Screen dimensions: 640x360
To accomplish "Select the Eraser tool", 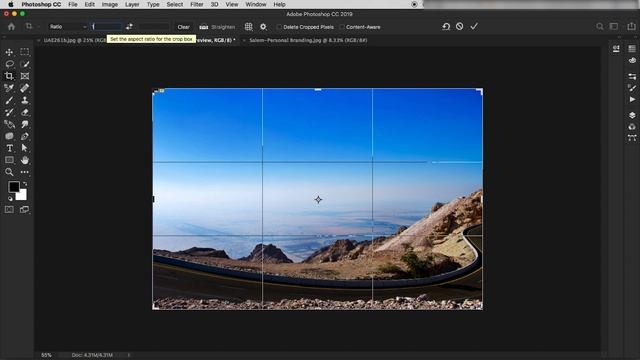I will (x=24, y=112).
